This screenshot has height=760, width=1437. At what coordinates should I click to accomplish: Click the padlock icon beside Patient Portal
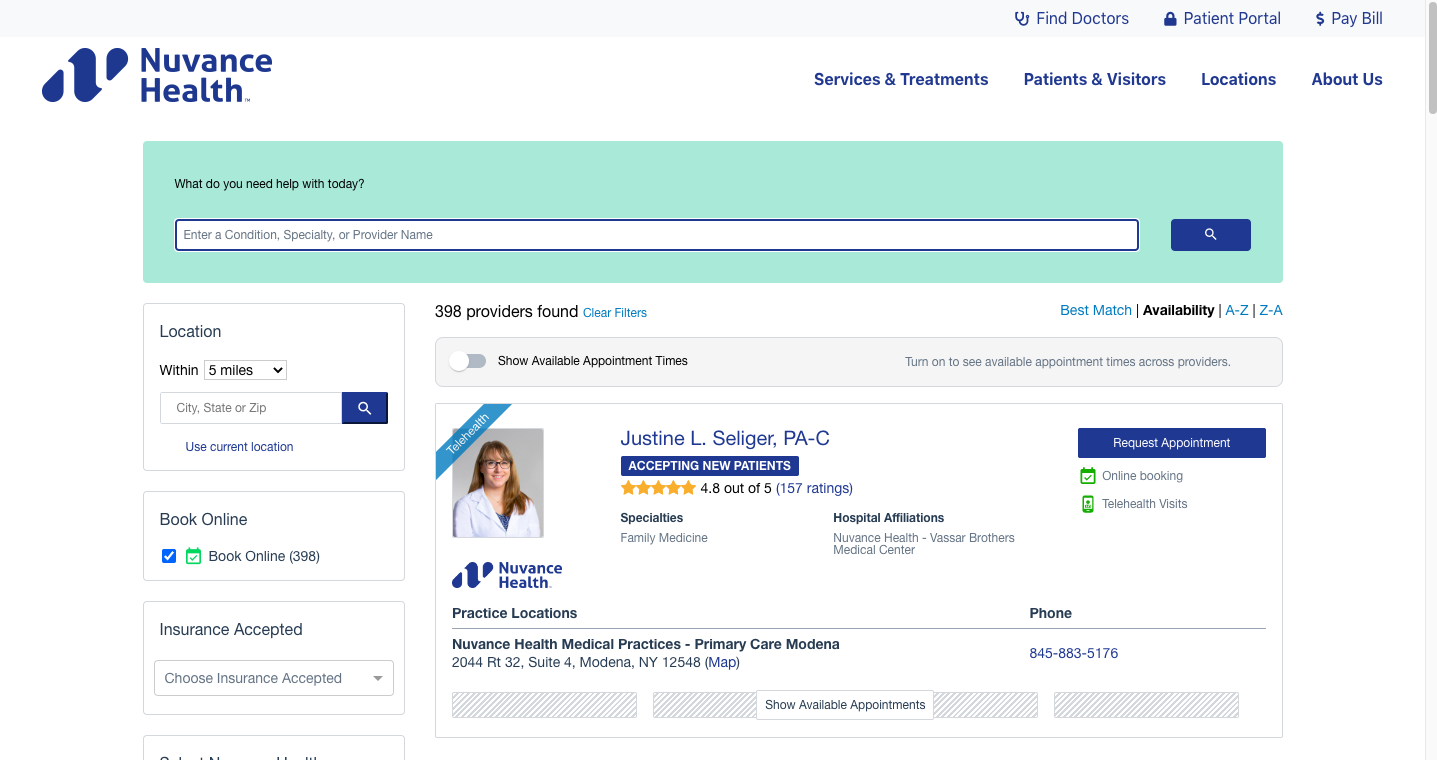click(x=1170, y=19)
